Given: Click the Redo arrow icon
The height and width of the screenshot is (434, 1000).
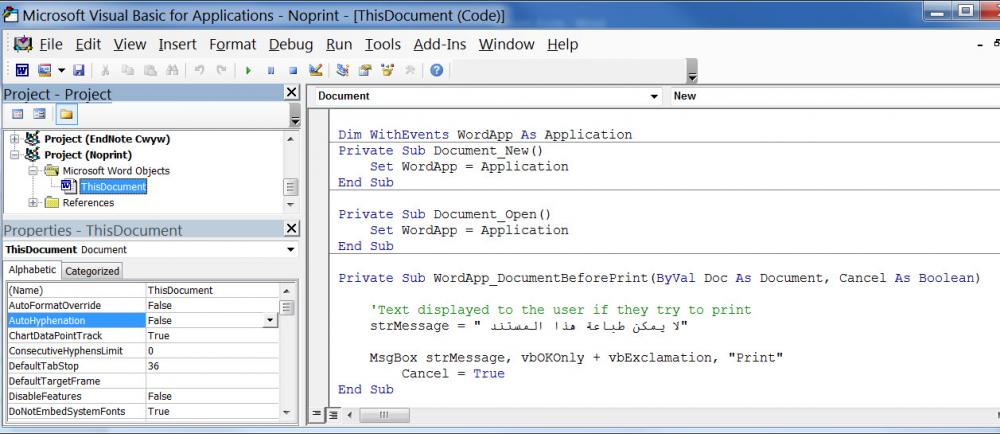Looking at the screenshot, I should (221, 70).
